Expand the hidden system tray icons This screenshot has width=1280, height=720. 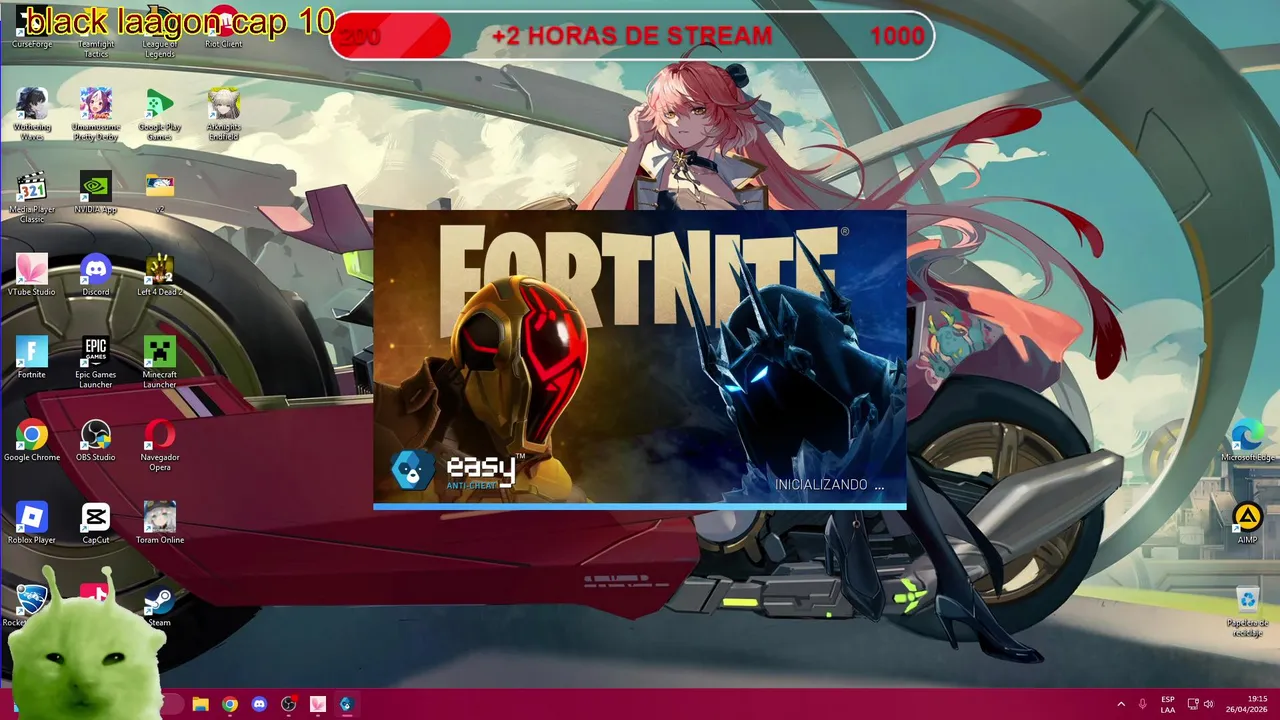[x=1121, y=704]
